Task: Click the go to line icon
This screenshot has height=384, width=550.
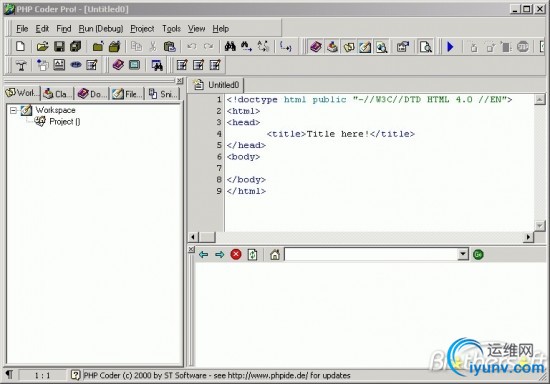Action: click(x=286, y=46)
